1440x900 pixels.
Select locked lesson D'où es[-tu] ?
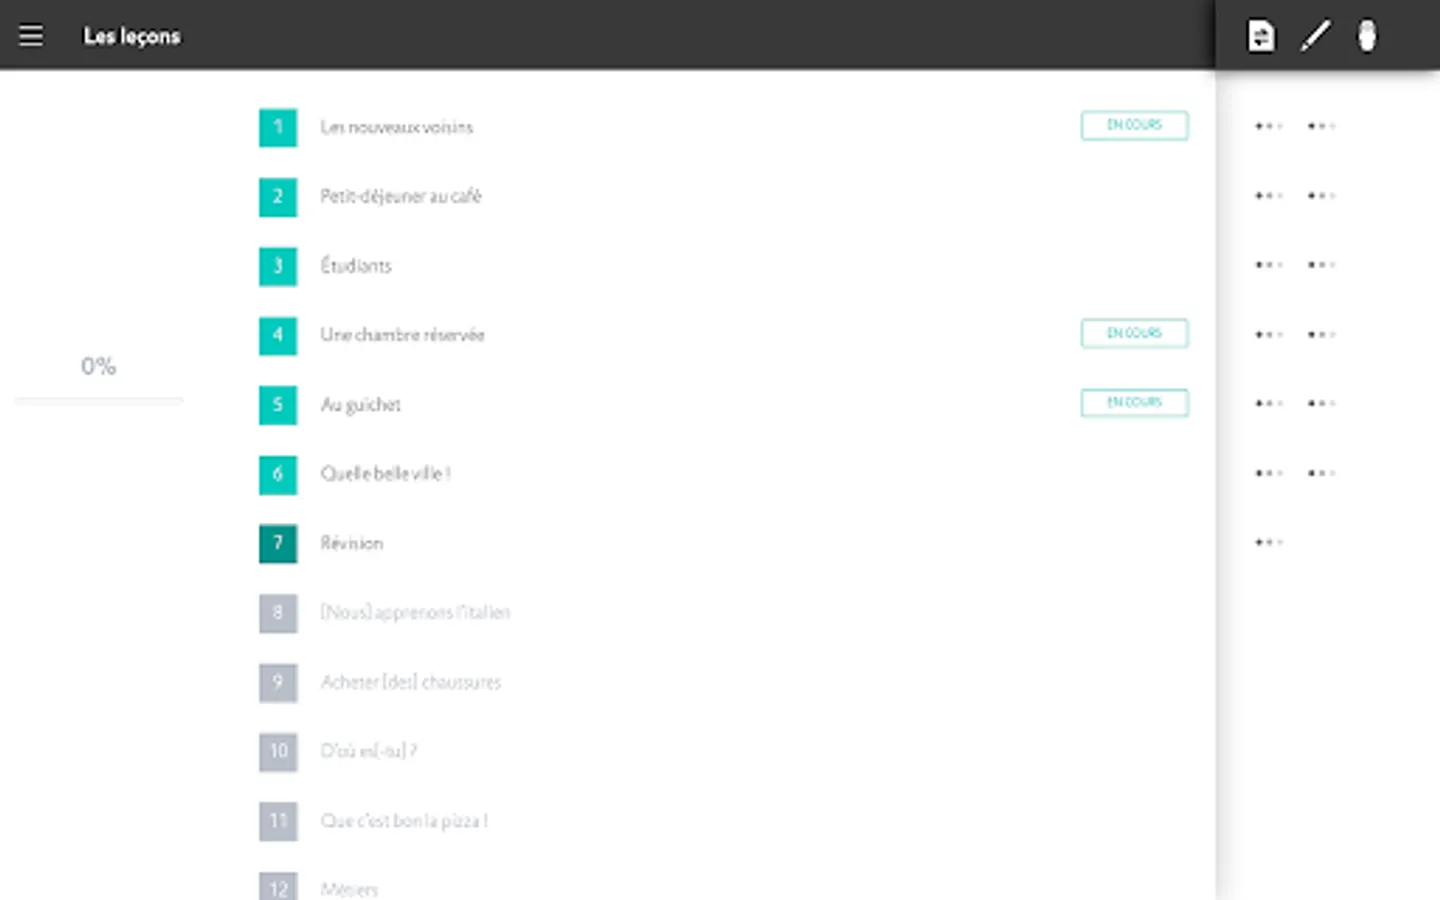[x=368, y=751]
